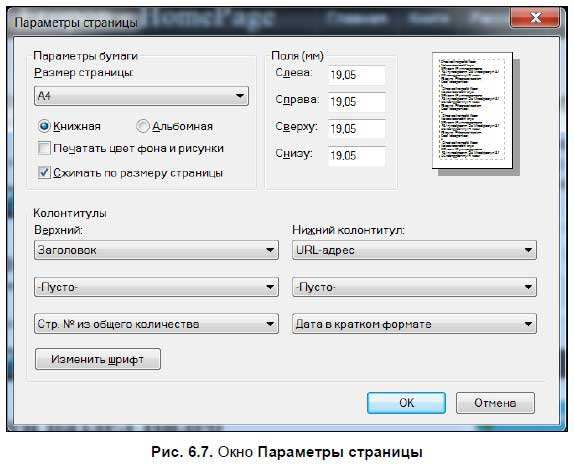Viewport: 574px width, 464px height.
Task: Focus the Сверху margin input field
Action: coord(357,129)
